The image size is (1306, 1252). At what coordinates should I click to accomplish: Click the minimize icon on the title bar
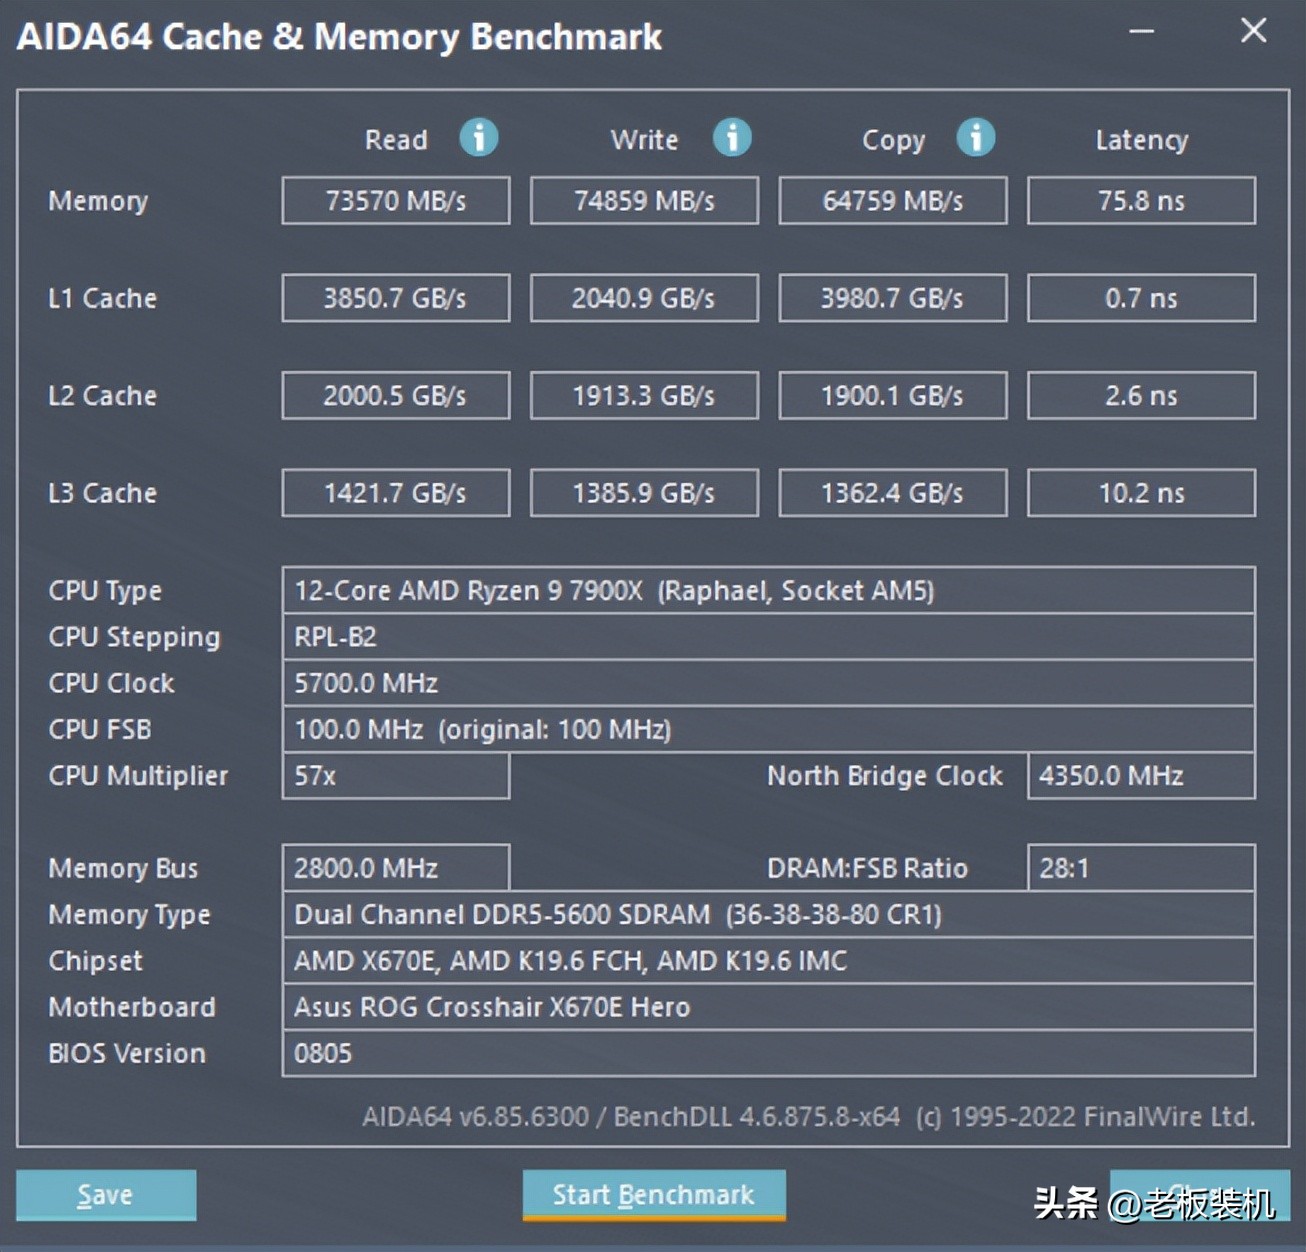(1140, 31)
